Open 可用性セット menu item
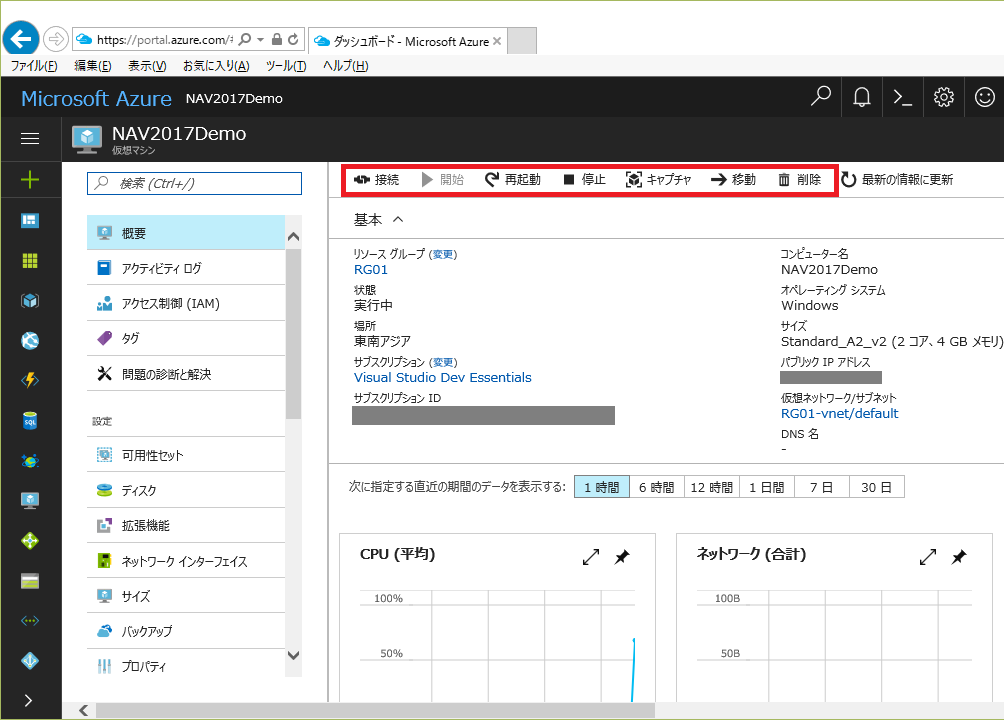This screenshot has height=720, width=1004. 186,455
